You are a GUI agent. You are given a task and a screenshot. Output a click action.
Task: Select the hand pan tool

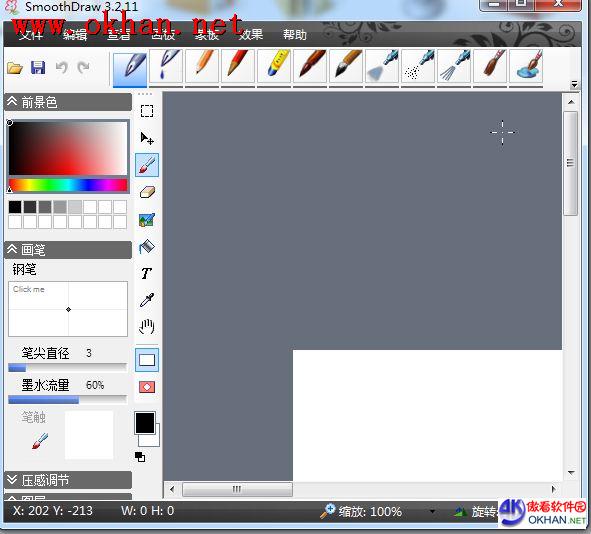click(147, 327)
